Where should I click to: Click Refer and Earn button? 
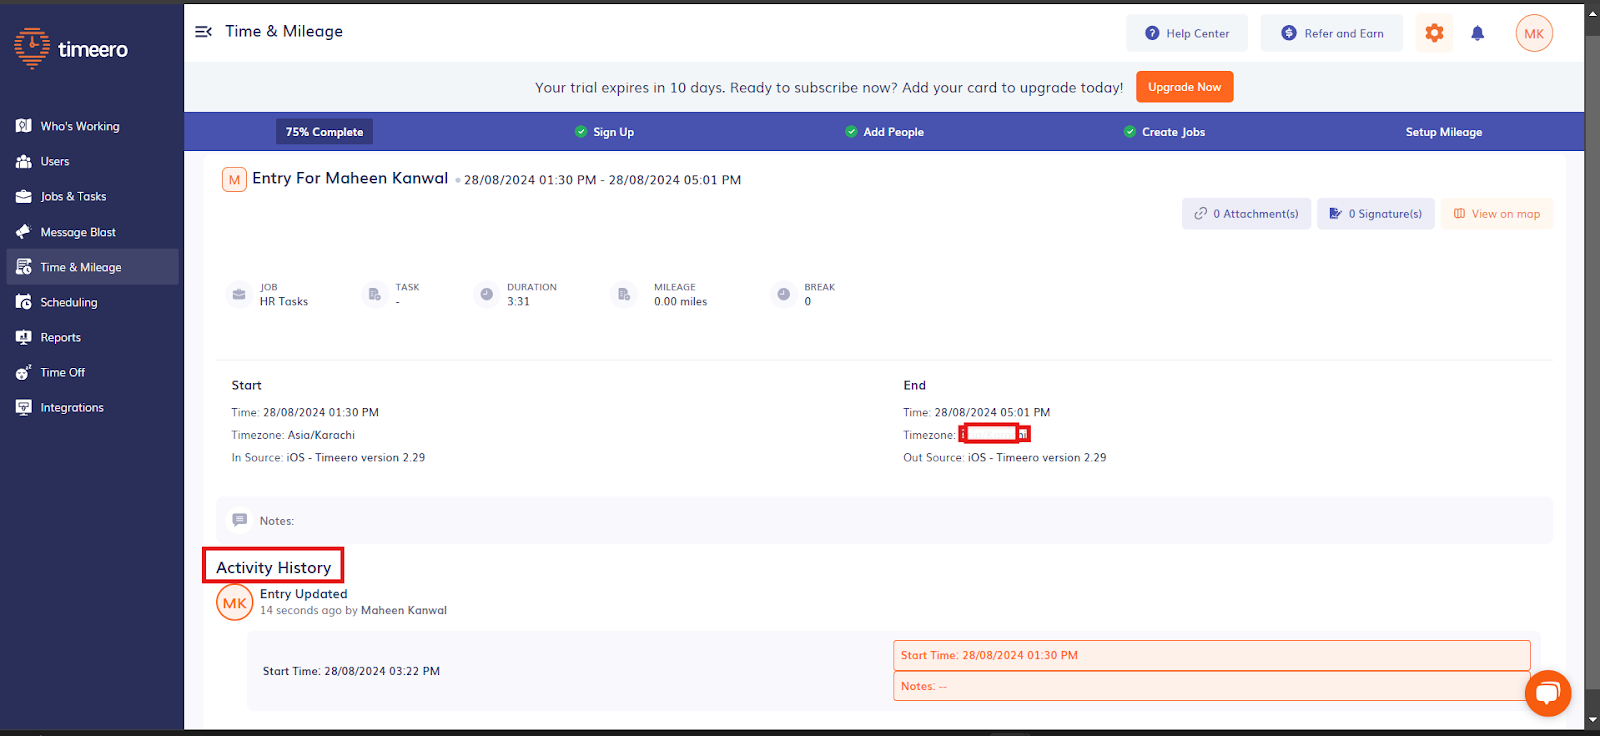(1332, 33)
